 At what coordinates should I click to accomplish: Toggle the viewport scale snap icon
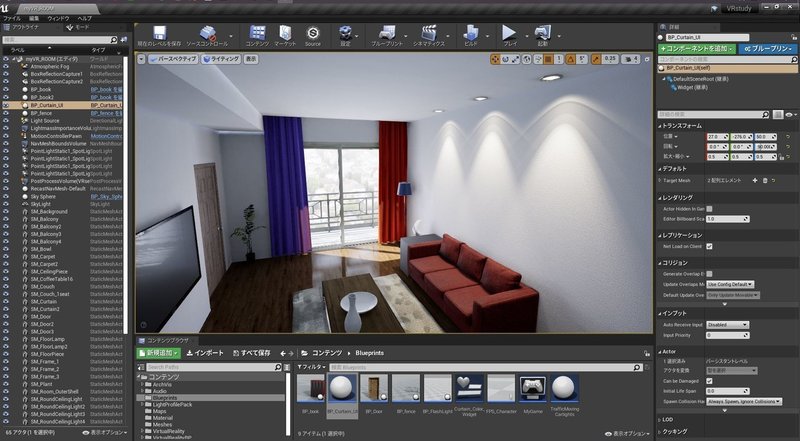596,59
